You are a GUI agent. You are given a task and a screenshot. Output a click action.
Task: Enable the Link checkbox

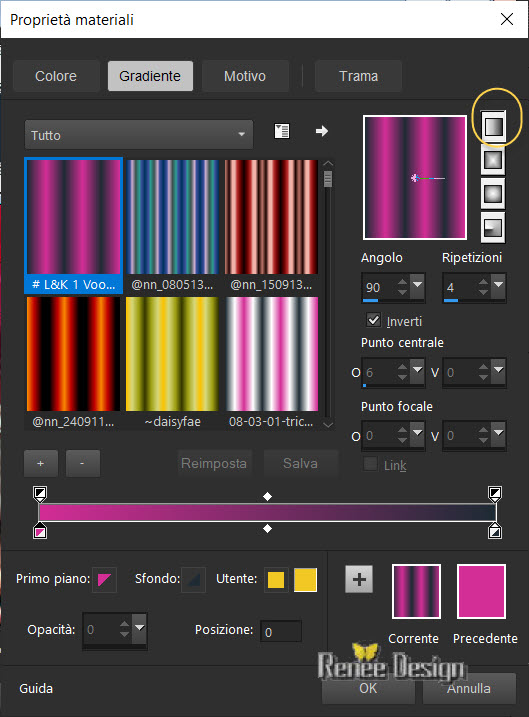coord(370,464)
